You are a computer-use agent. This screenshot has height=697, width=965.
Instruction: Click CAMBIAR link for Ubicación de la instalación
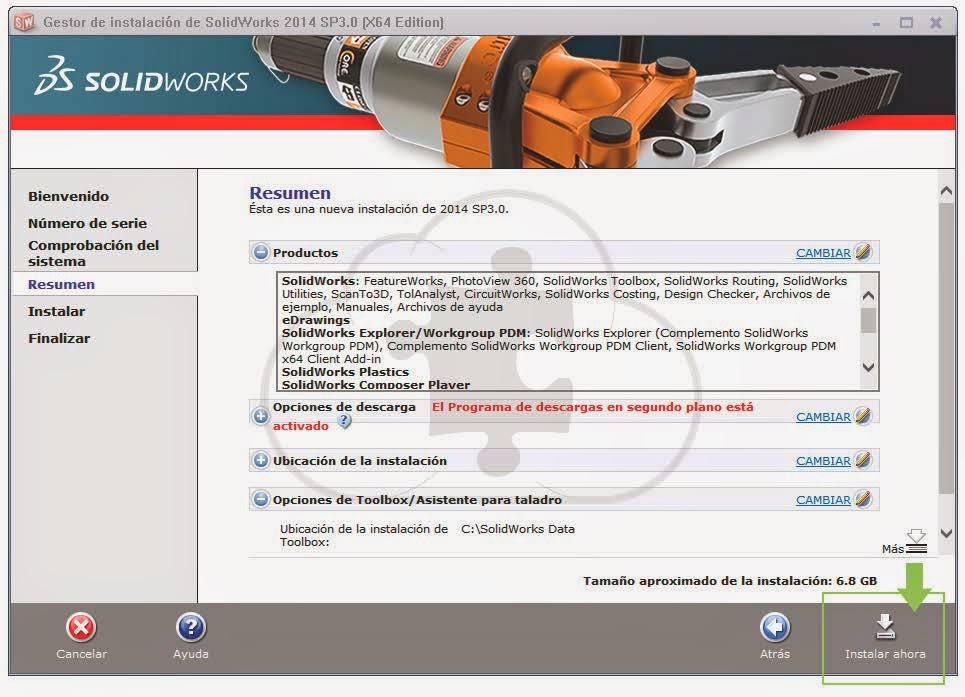(x=823, y=461)
